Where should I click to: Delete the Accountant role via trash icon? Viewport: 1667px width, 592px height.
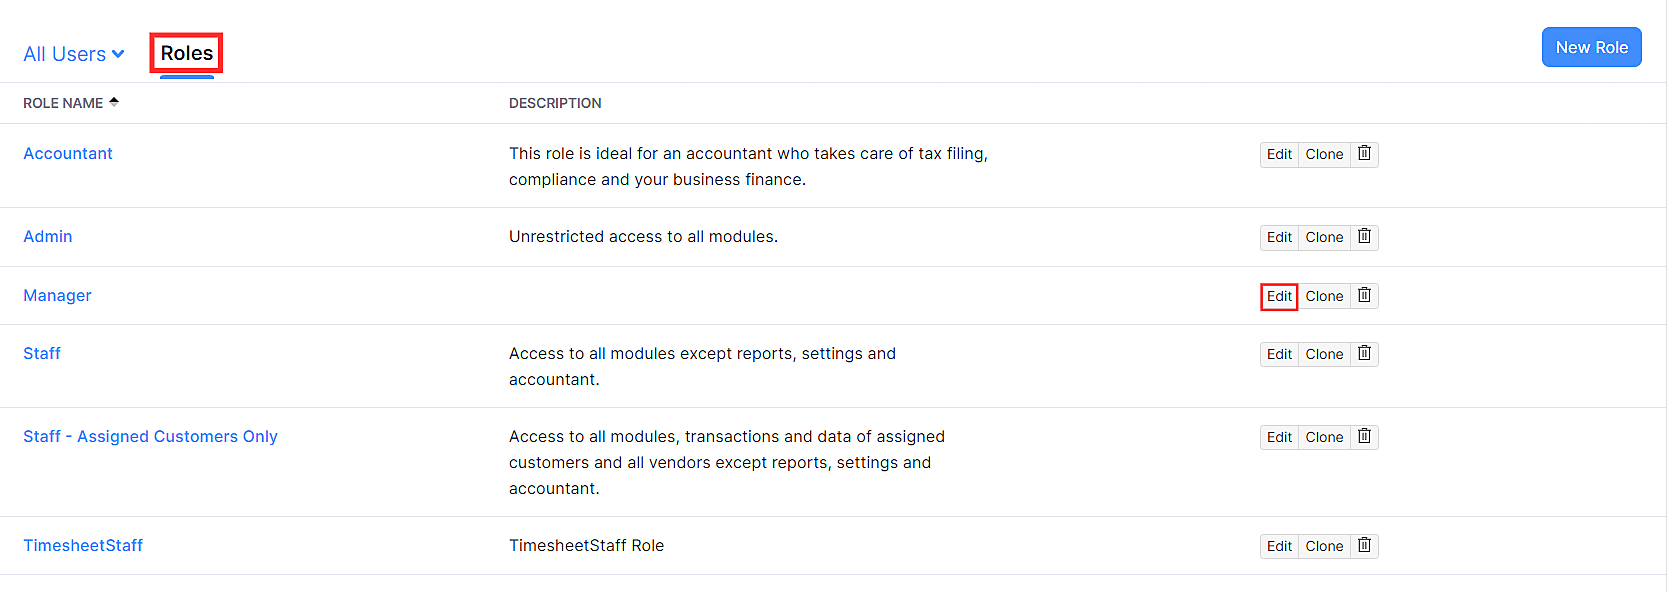pyautogui.click(x=1364, y=154)
